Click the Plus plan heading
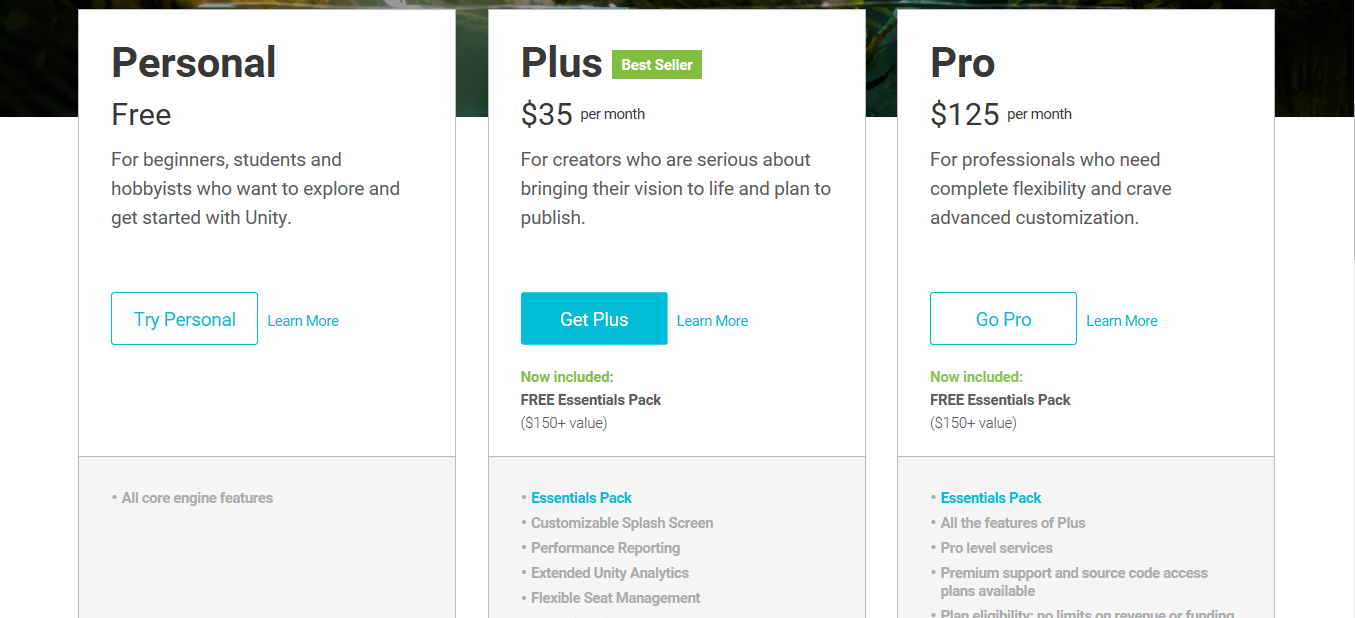The height and width of the screenshot is (618, 1355). tap(561, 63)
